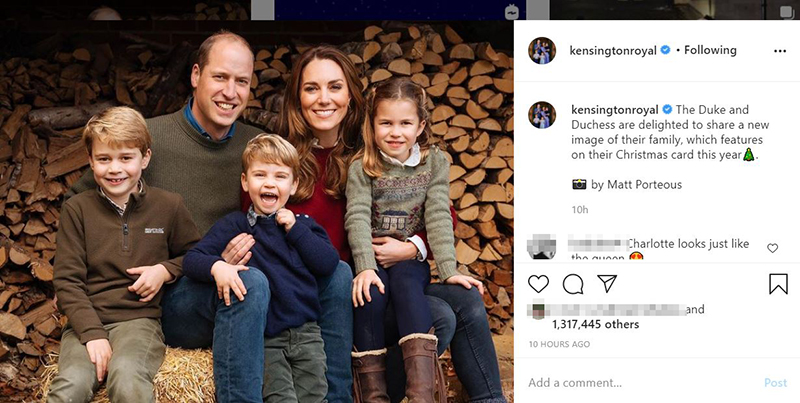
Task: Open kensingtonroyal profile picture in post header
Action: pos(542,51)
